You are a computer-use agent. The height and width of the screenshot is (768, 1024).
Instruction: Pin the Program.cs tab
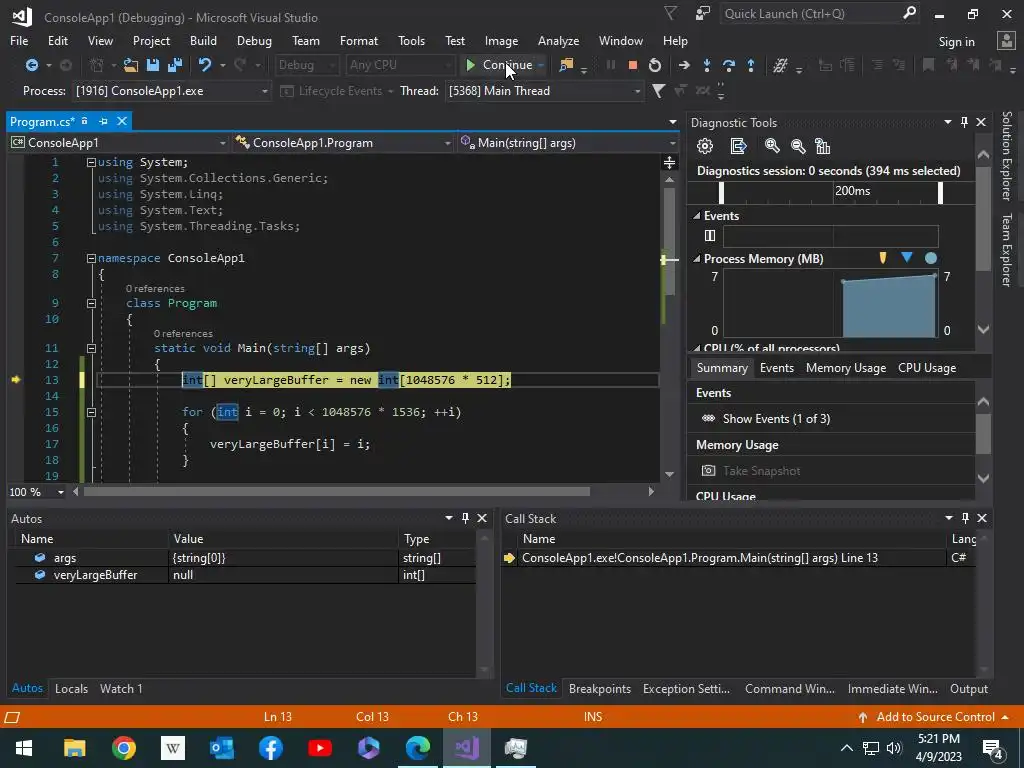pyautogui.click(x=103, y=121)
